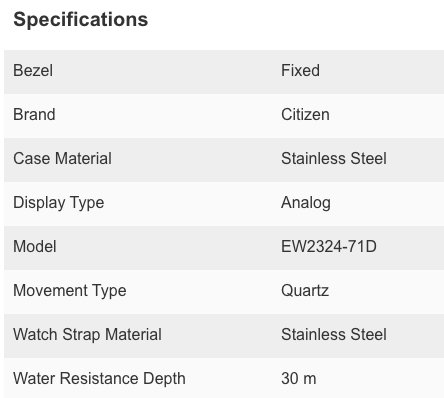Screen dimensions: 444x398
Task: Click the Quartz movement value
Action: [305, 291]
